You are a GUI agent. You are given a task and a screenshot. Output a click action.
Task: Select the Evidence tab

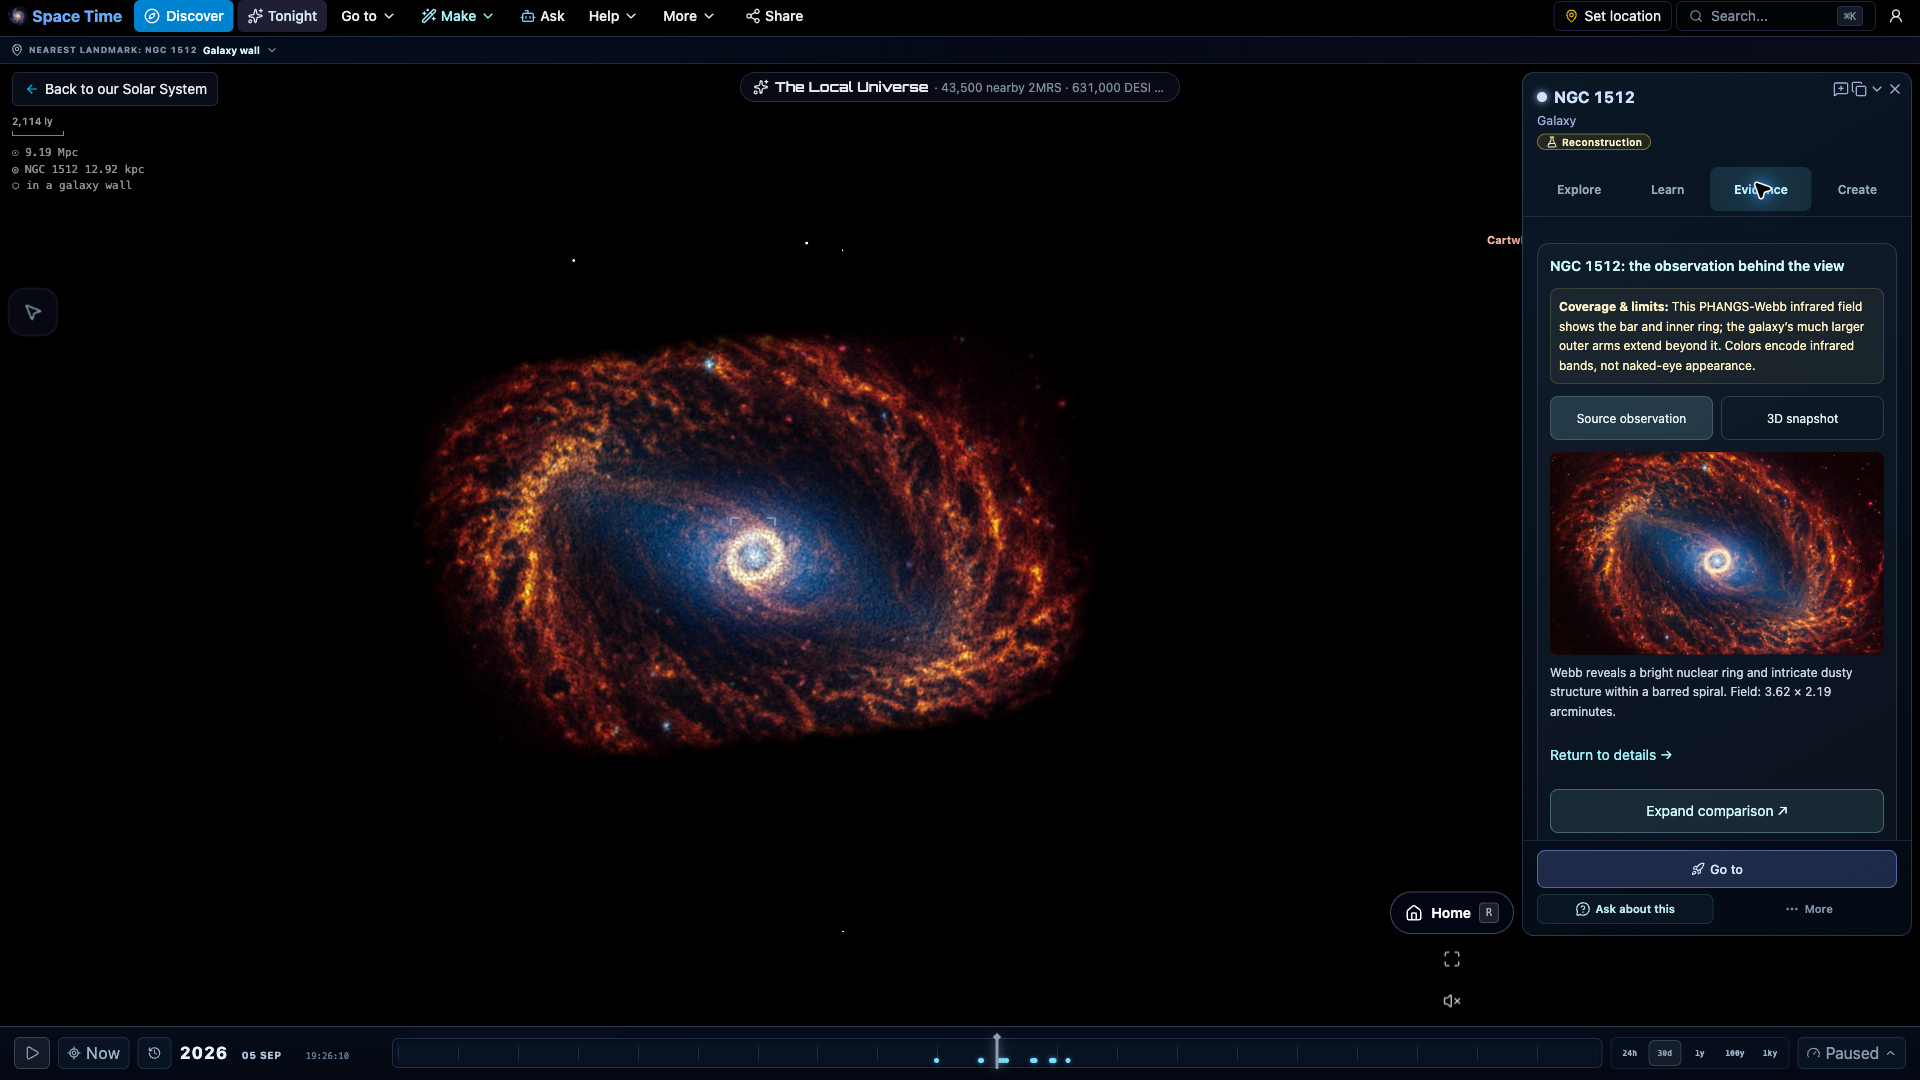click(1760, 190)
